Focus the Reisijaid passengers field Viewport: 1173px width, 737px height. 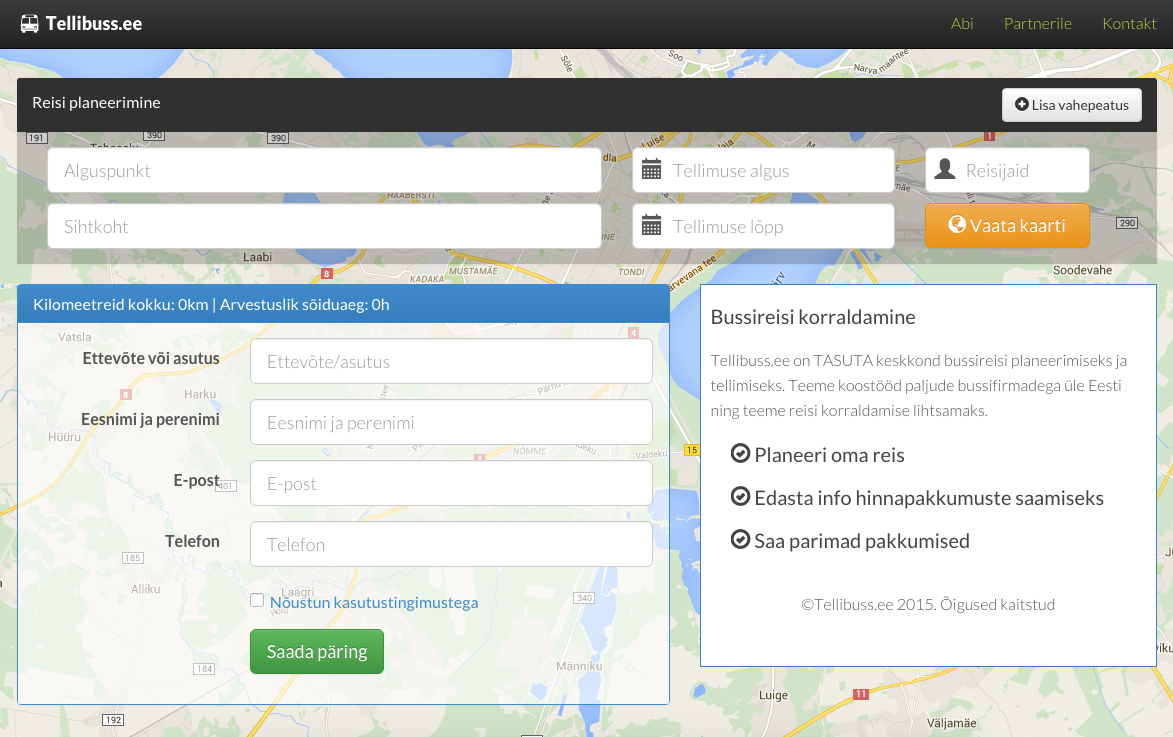point(1007,171)
